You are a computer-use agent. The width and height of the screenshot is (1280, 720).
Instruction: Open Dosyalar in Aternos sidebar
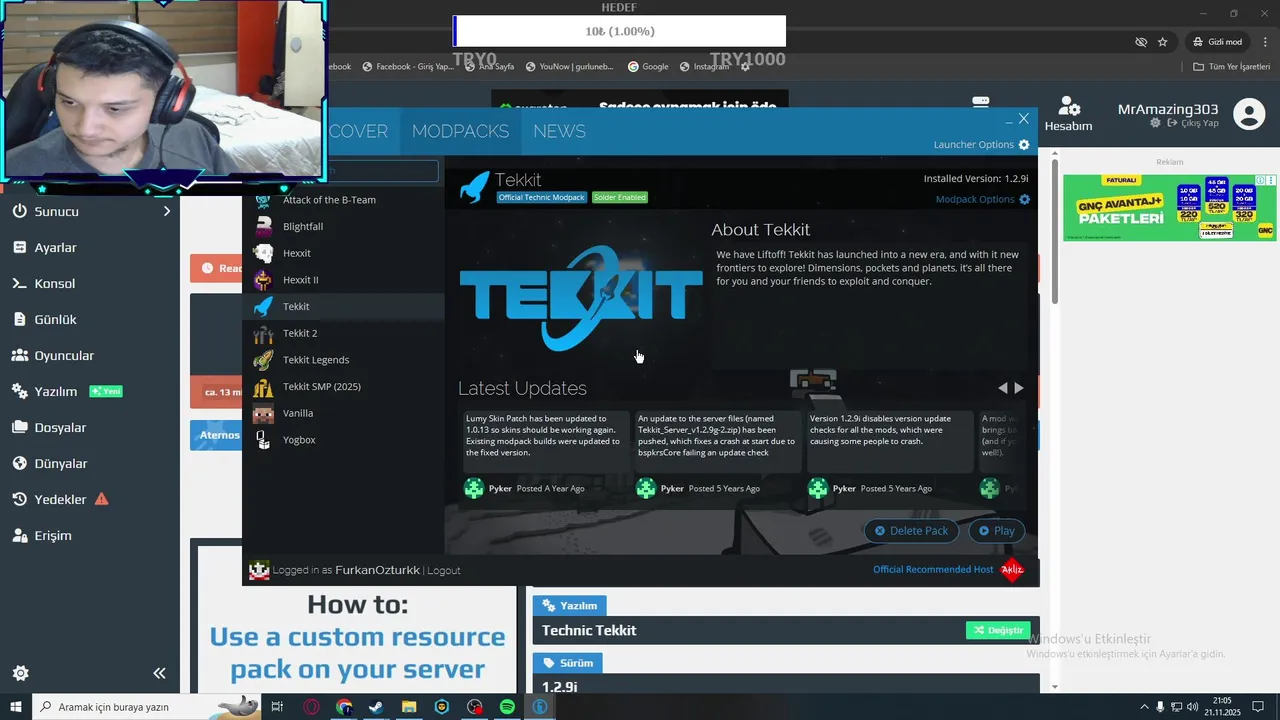(x=60, y=427)
